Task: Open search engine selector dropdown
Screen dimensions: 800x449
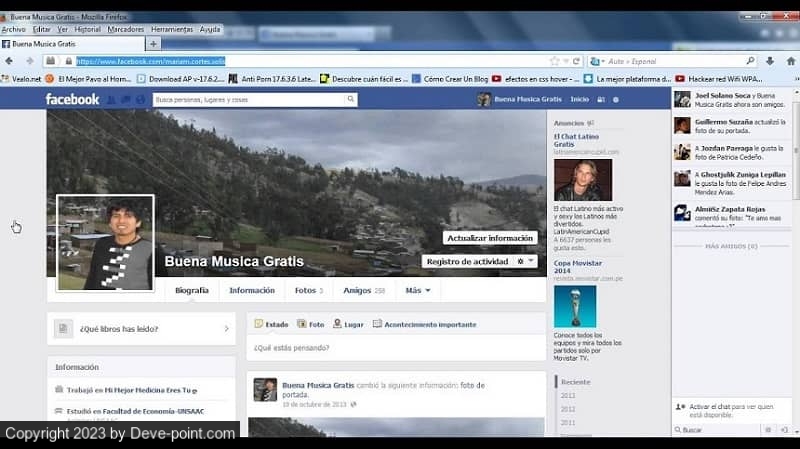Action: tap(596, 61)
